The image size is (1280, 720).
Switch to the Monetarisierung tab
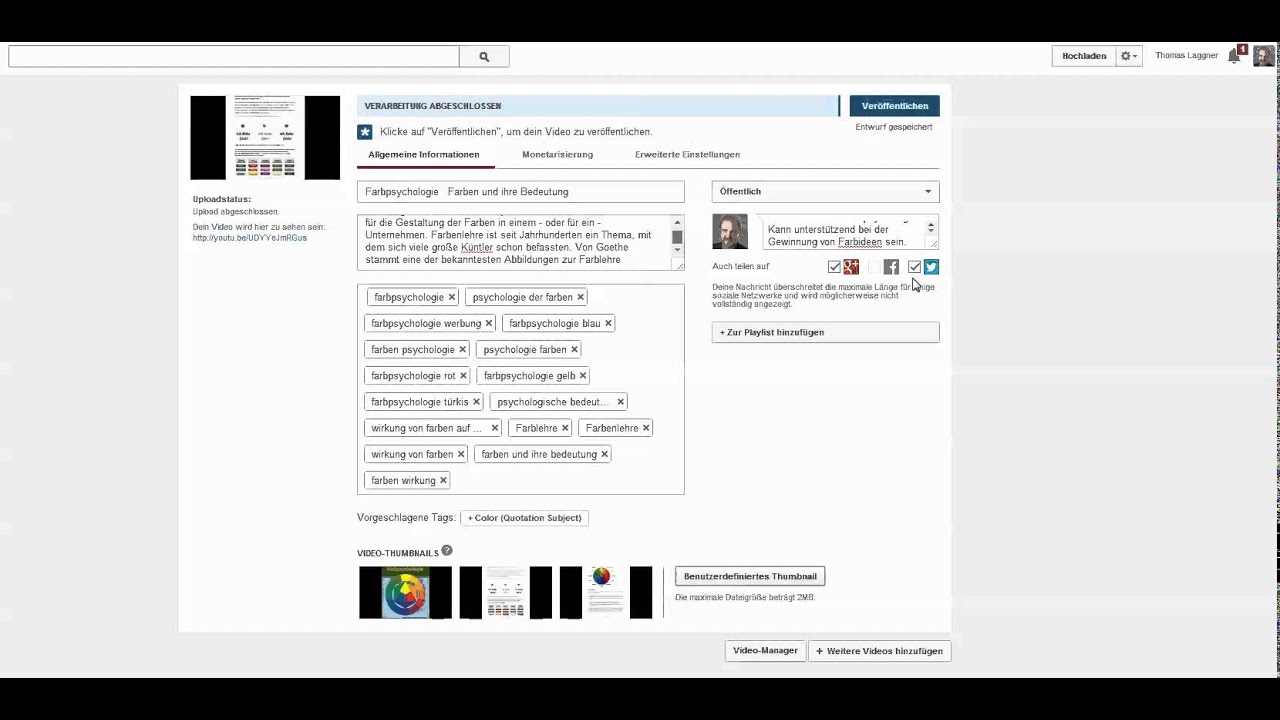[x=557, y=155]
